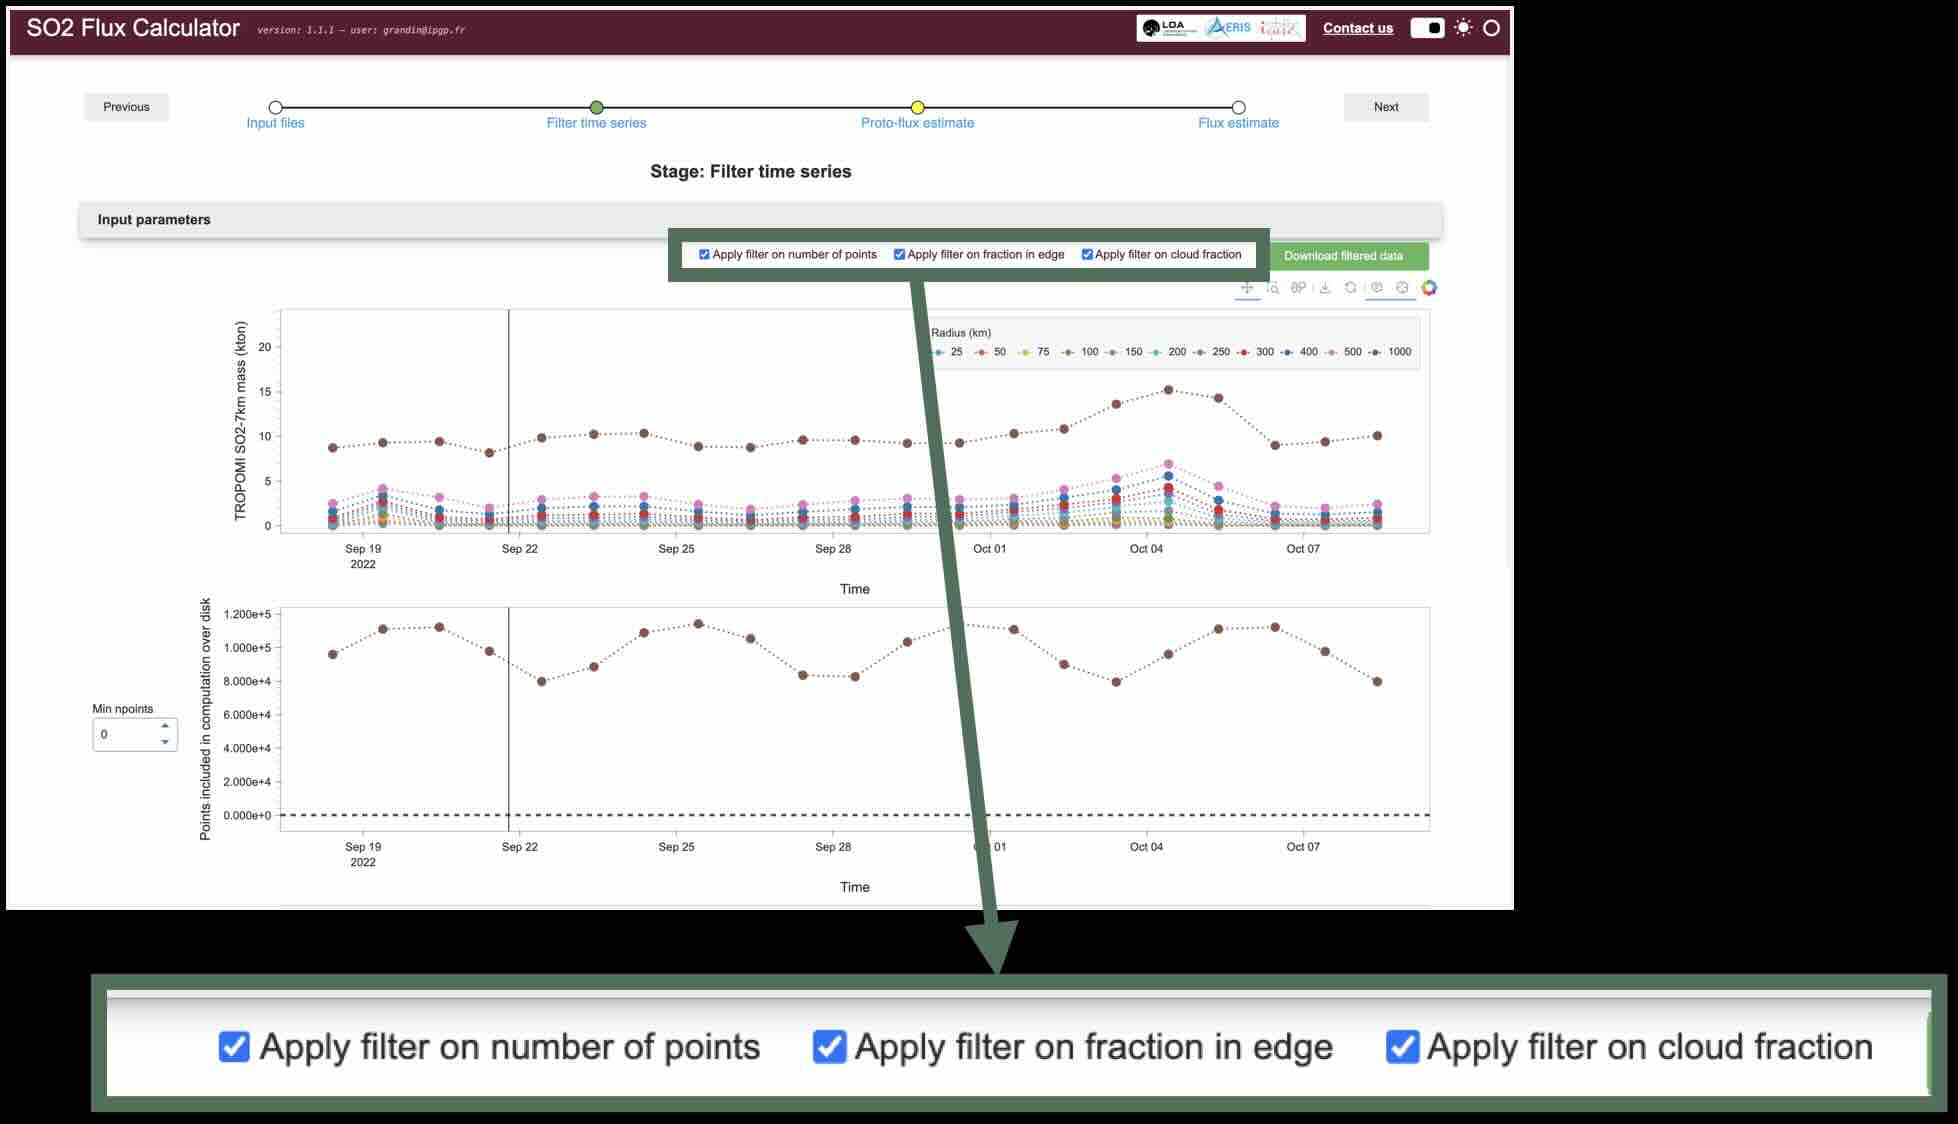
Task: Activate the Box Zoom tool icon
Action: click(x=1273, y=288)
